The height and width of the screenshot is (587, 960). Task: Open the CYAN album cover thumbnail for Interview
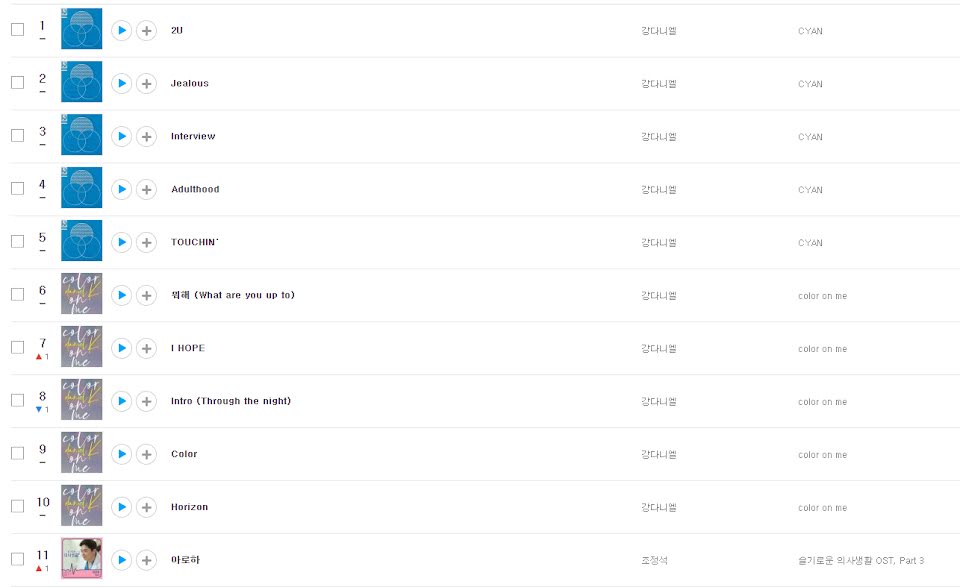(81, 135)
